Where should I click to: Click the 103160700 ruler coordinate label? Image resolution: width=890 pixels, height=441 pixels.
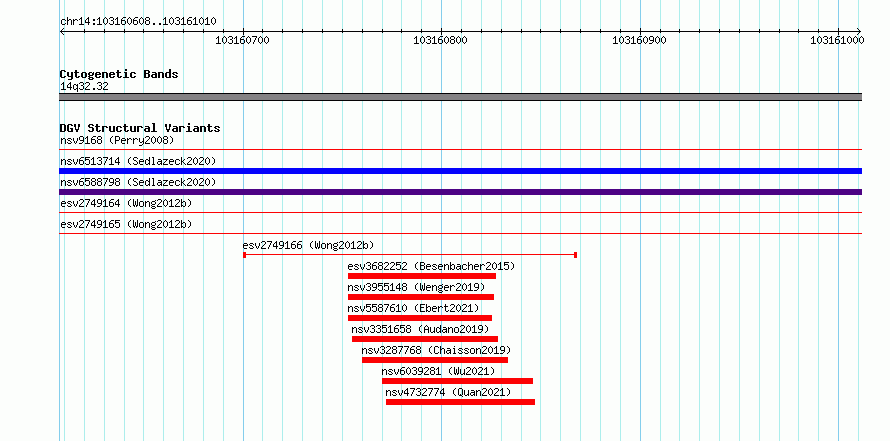click(243, 40)
